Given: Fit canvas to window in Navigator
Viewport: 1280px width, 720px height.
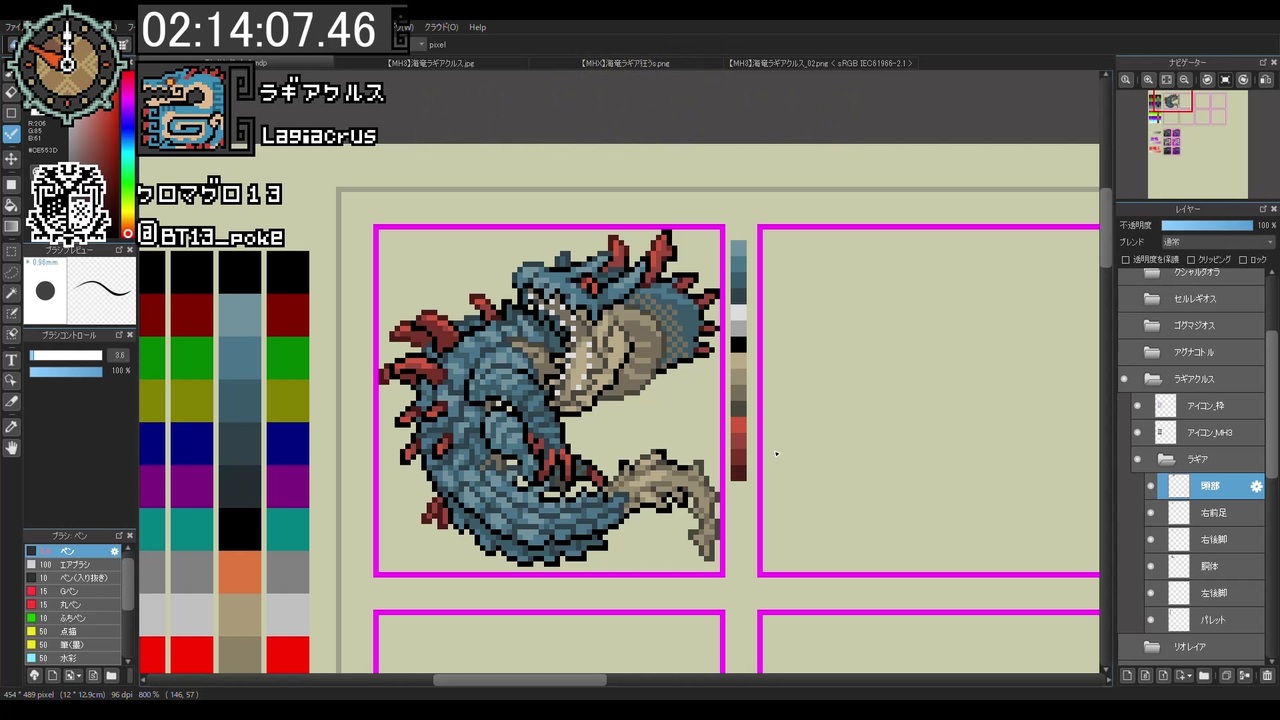Looking at the screenshot, I should pos(1166,80).
